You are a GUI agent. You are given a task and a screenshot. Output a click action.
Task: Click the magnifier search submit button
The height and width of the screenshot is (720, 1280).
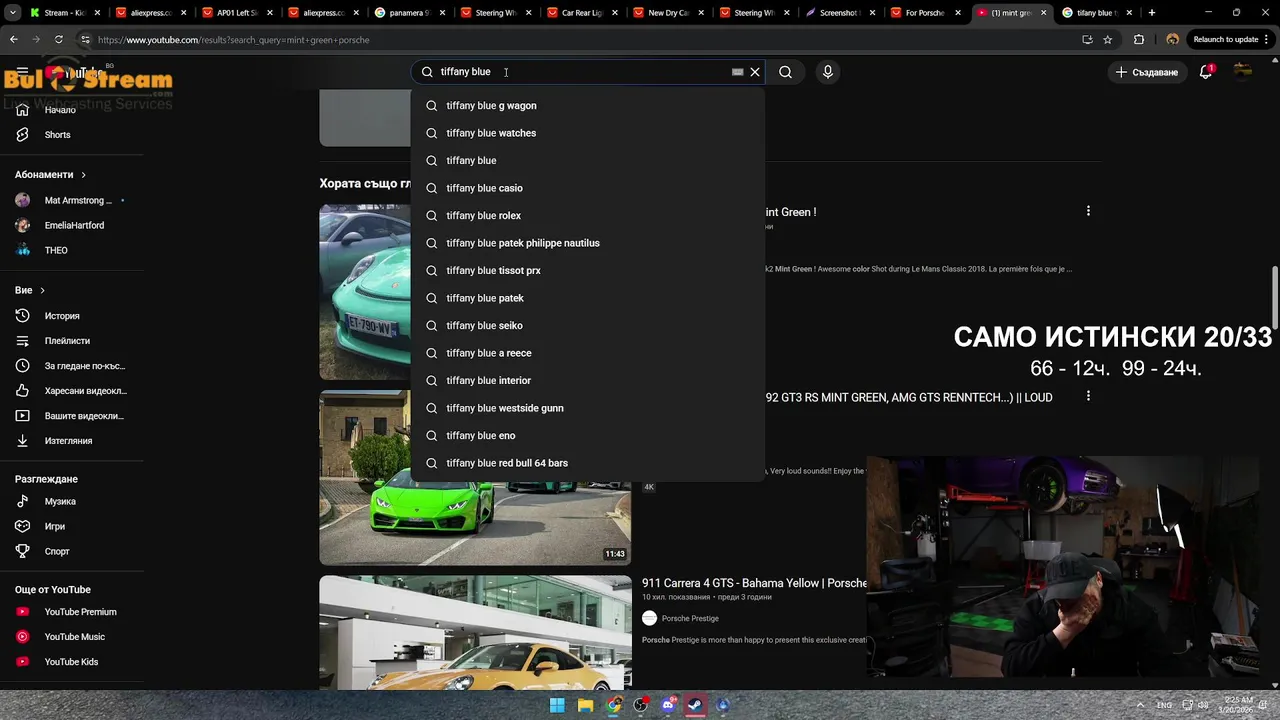[785, 72]
